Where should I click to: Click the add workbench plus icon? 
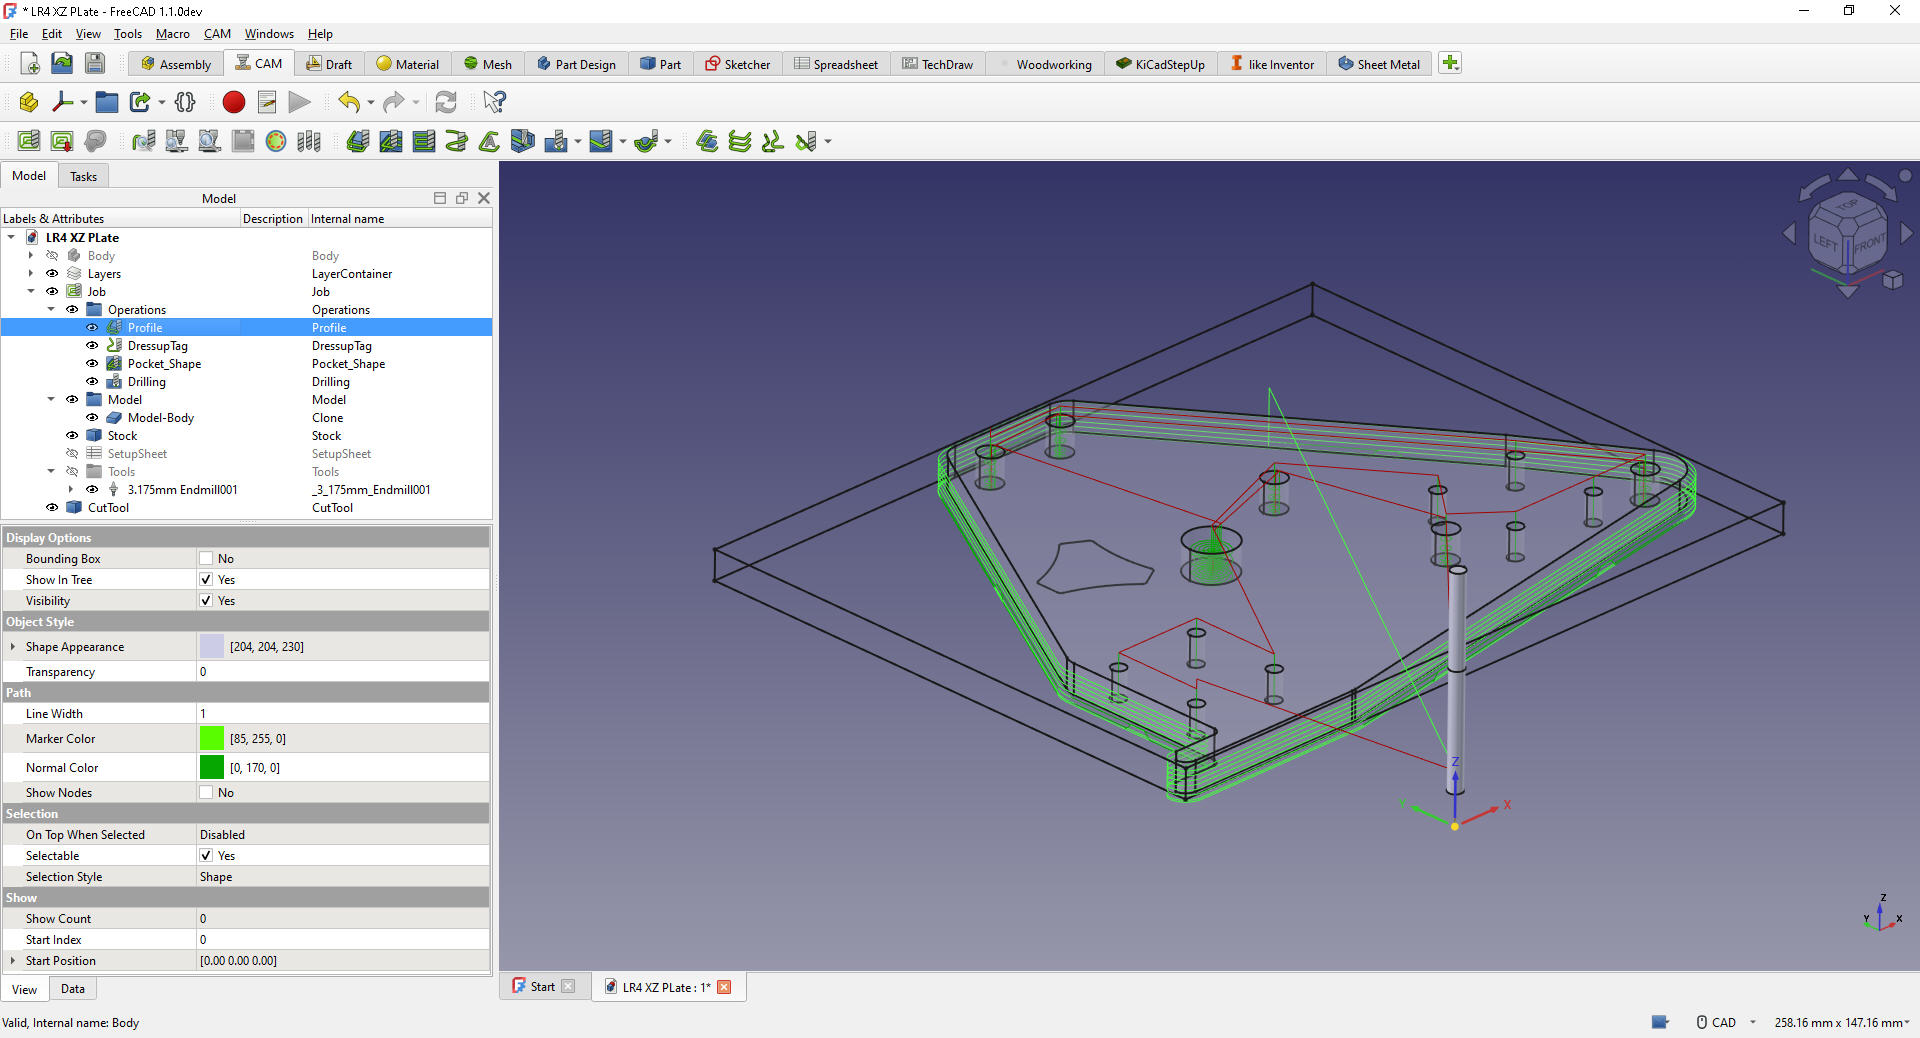(1450, 64)
